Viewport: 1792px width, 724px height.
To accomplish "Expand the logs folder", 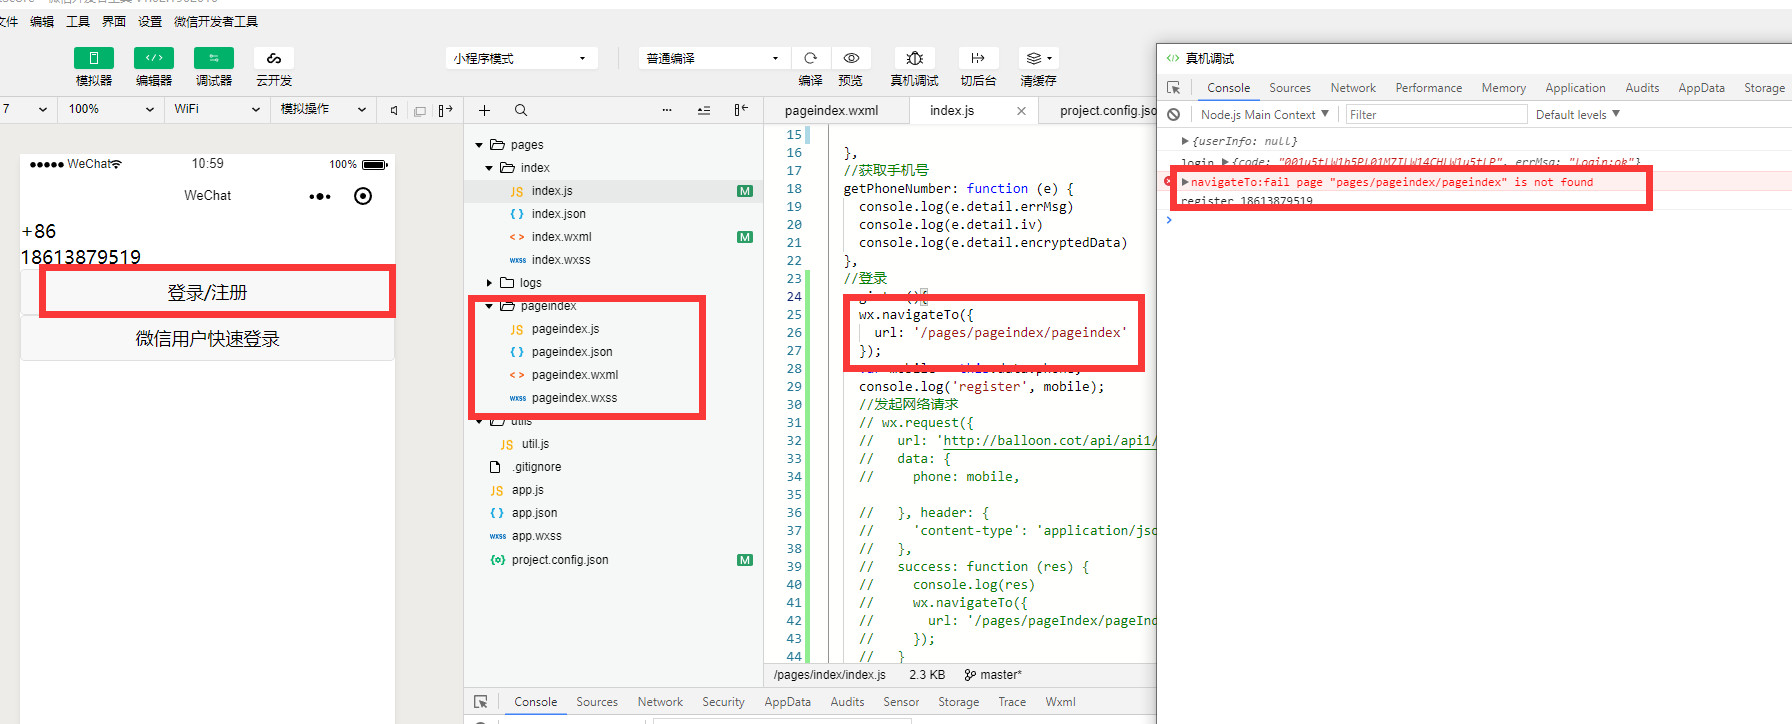I will pos(489,283).
